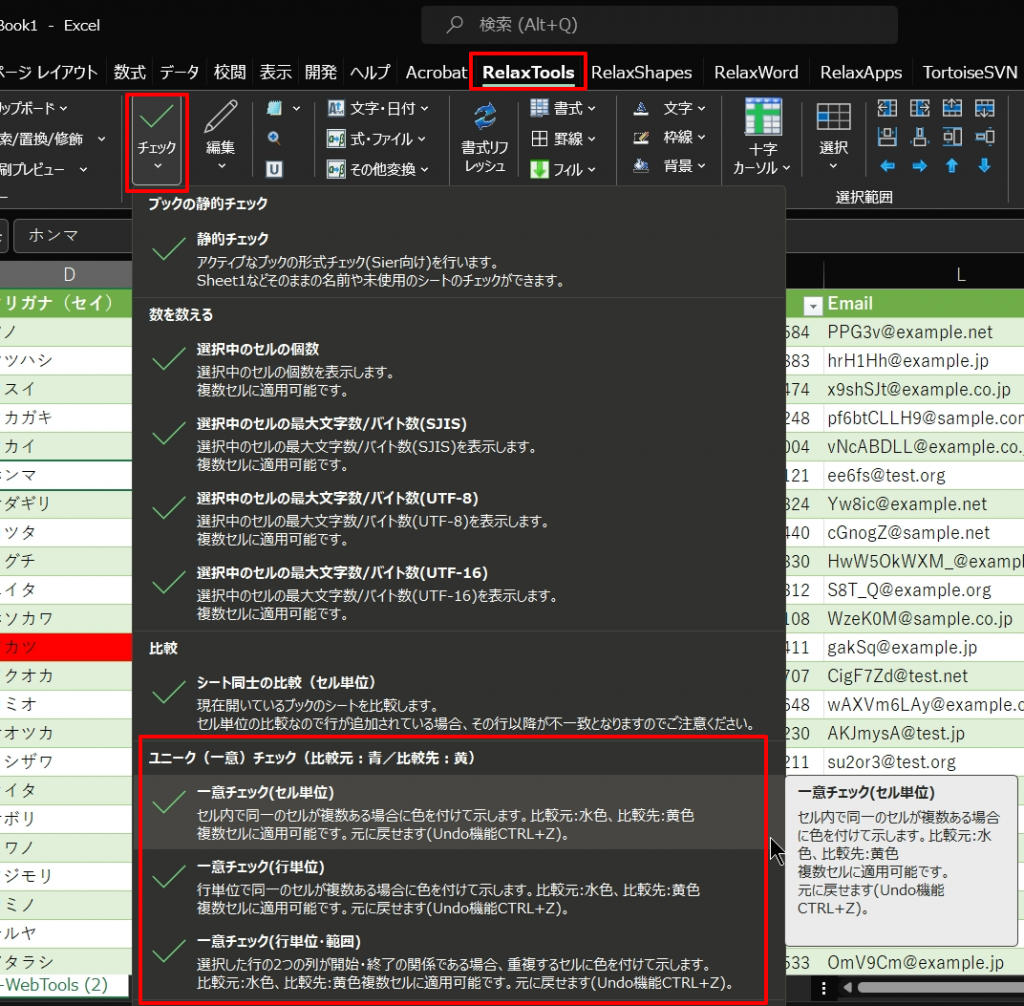This screenshot has height=1006, width=1024.
Task: Click the three-dot handle beside the sheet tabs
Action: coord(824,987)
